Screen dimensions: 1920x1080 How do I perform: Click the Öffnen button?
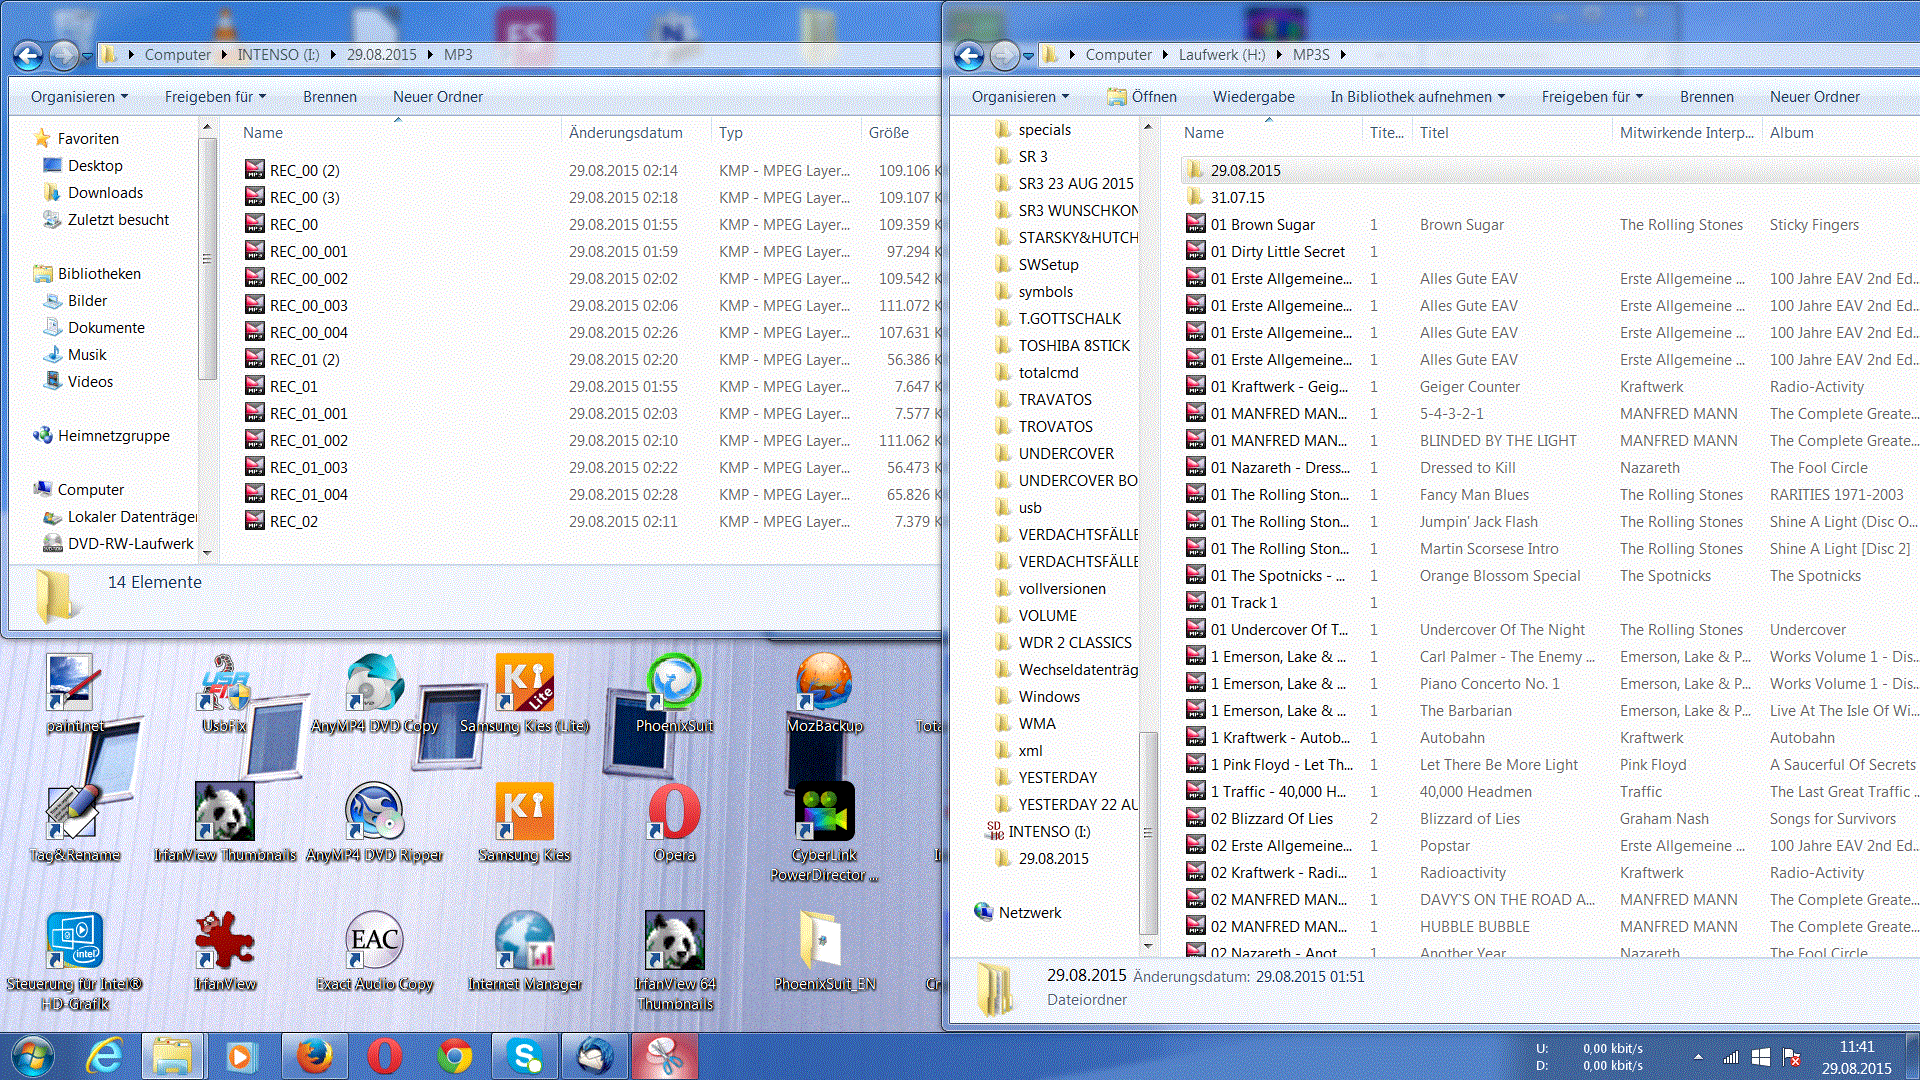[1142, 97]
